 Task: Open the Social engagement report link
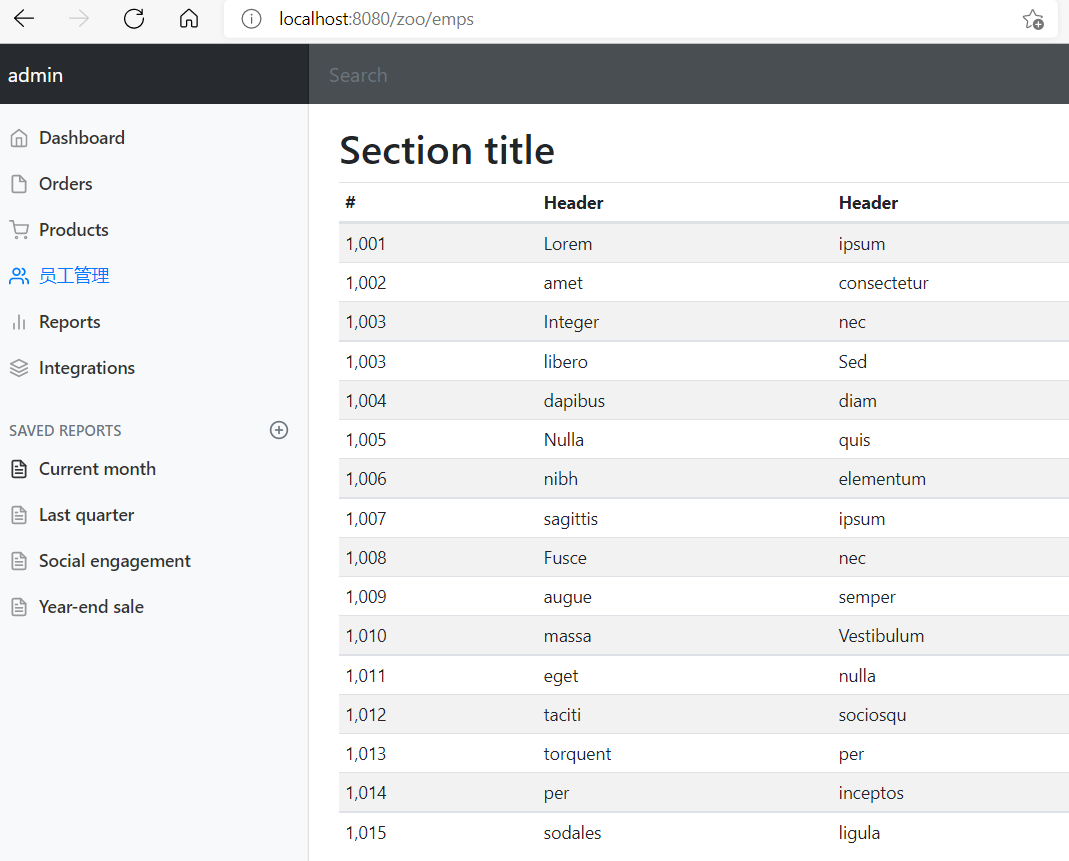pos(114,561)
